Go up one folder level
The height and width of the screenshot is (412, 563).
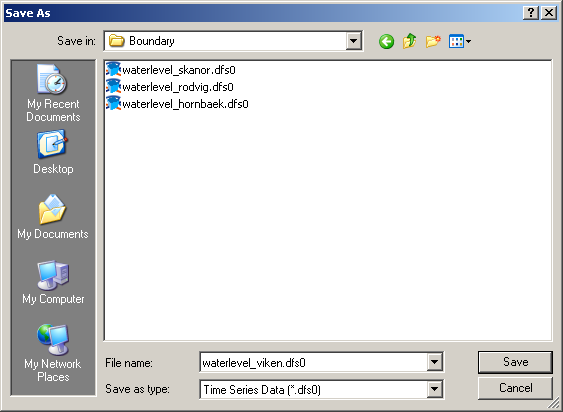point(409,41)
